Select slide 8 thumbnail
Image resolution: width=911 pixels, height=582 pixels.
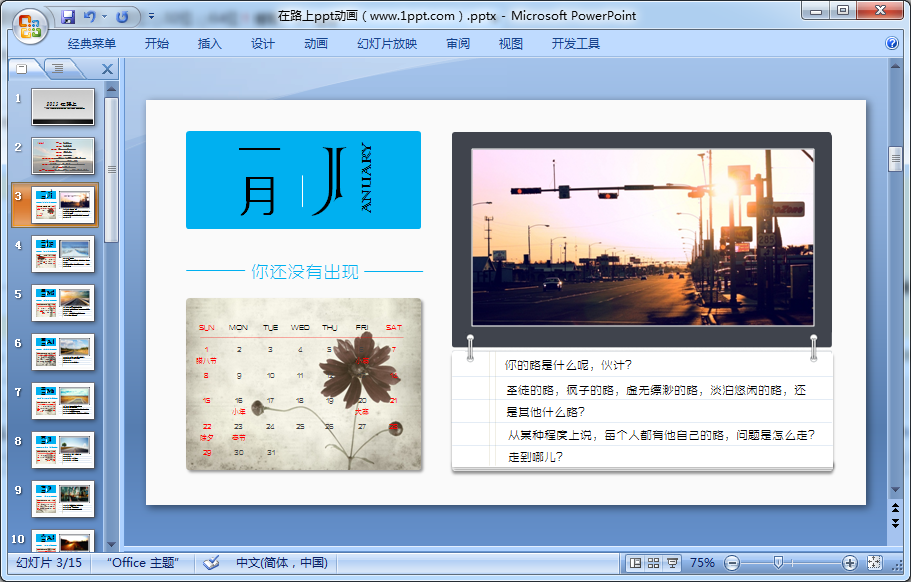(63, 450)
